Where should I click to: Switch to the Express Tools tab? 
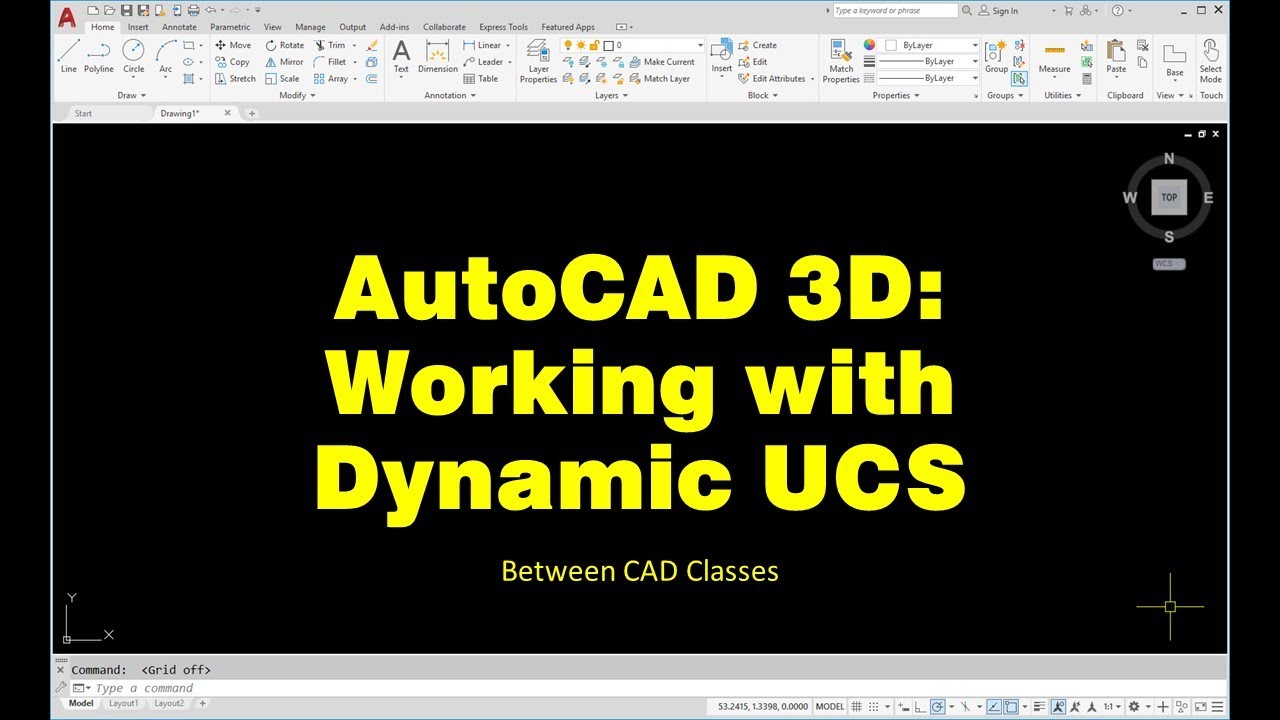pyautogui.click(x=503, y=27)
